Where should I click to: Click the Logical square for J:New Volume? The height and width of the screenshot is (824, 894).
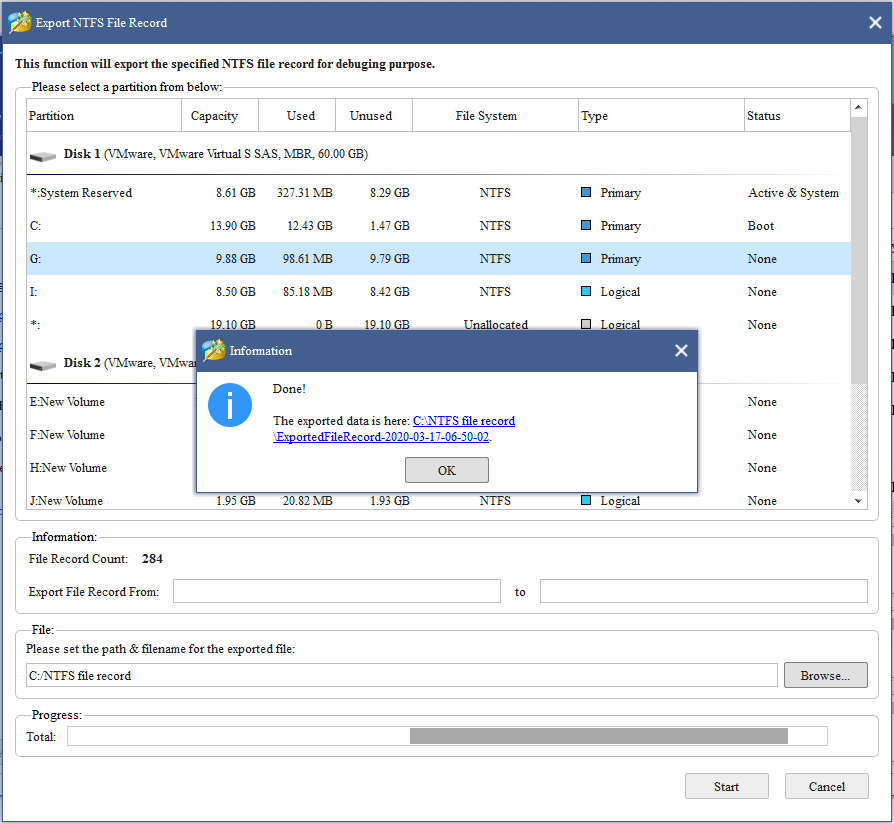(587, 500)
